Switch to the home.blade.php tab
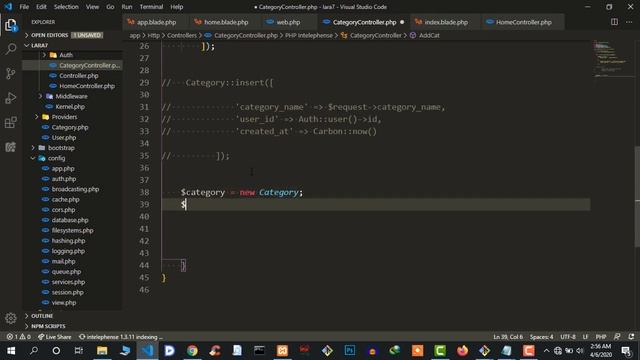Screen dimensions: 640x360 [x=226, y=22]
